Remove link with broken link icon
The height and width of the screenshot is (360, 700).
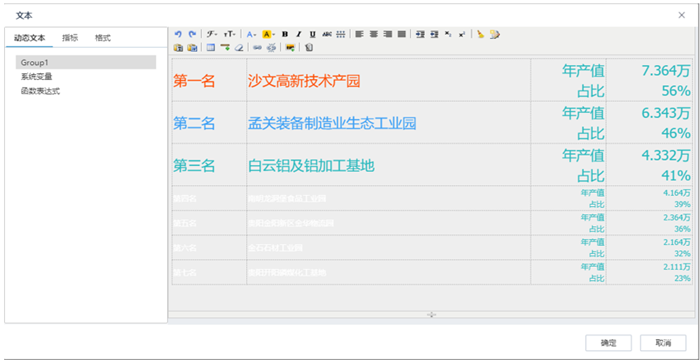271,47
